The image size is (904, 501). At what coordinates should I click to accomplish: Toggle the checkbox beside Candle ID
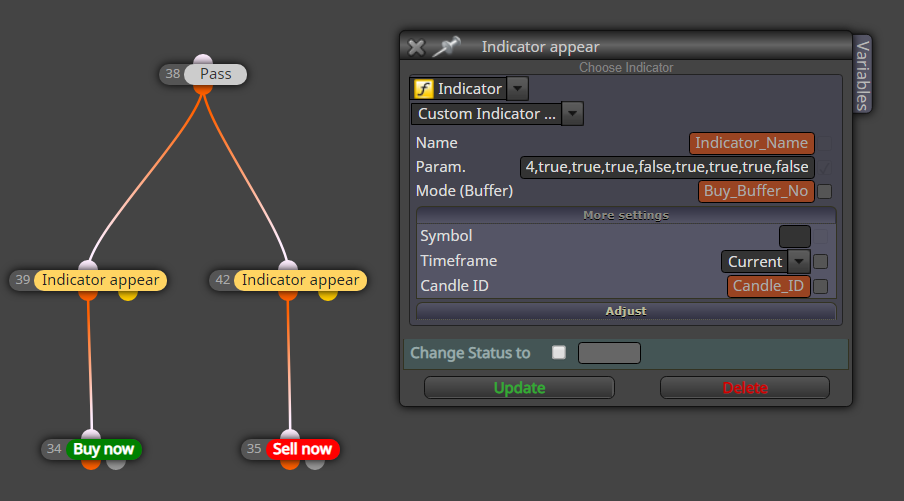pos(820,287)
